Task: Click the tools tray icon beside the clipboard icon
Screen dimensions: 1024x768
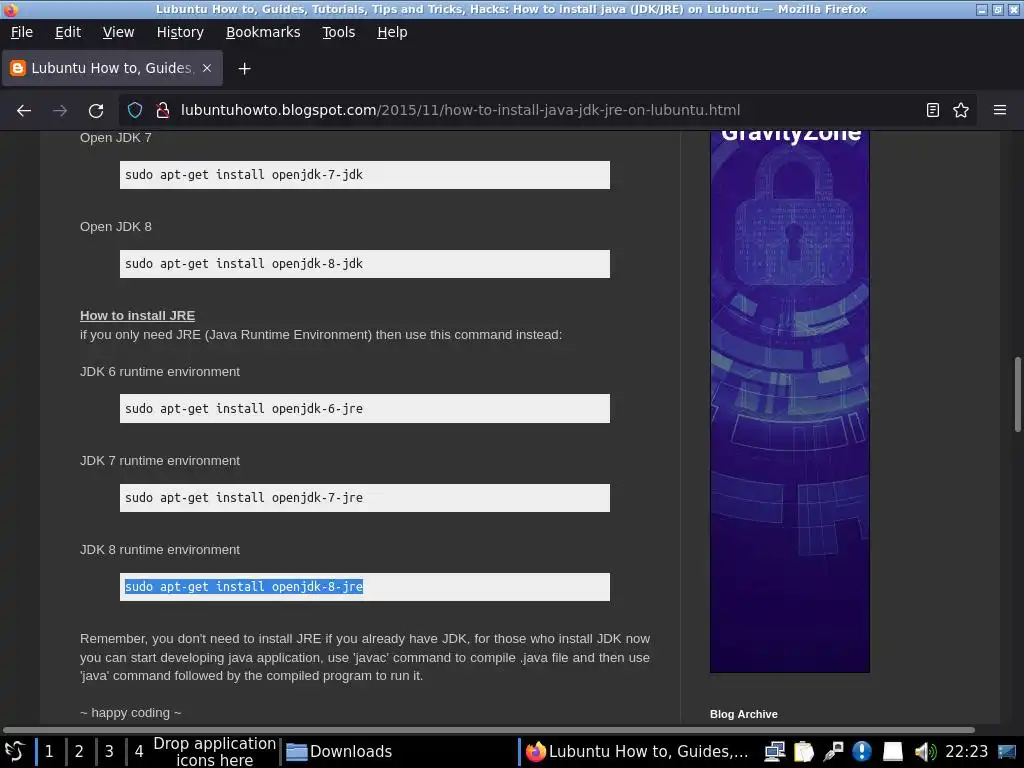Action: click(x=833, y=752)
